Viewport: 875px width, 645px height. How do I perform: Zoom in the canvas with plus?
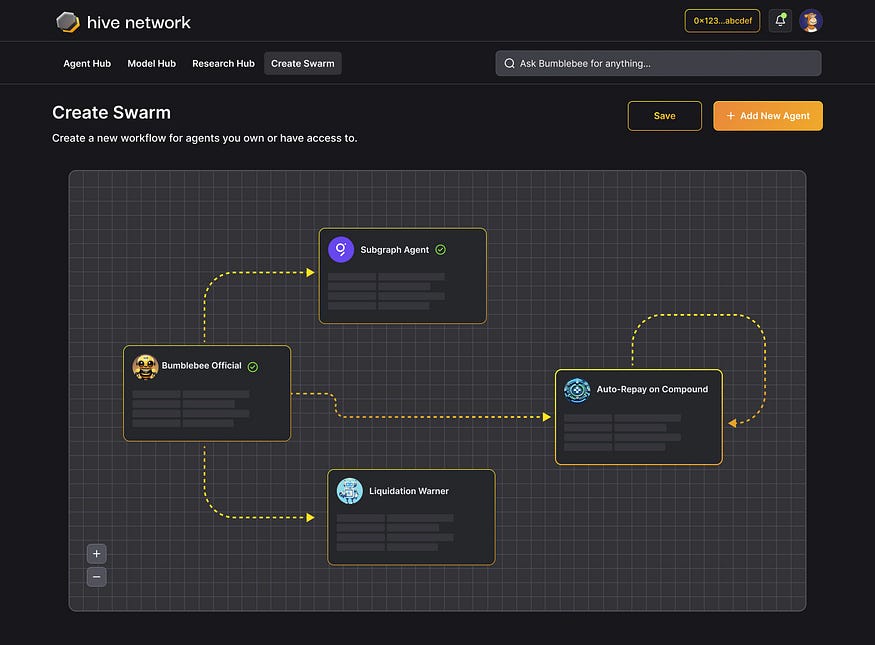tap(97, 553)
